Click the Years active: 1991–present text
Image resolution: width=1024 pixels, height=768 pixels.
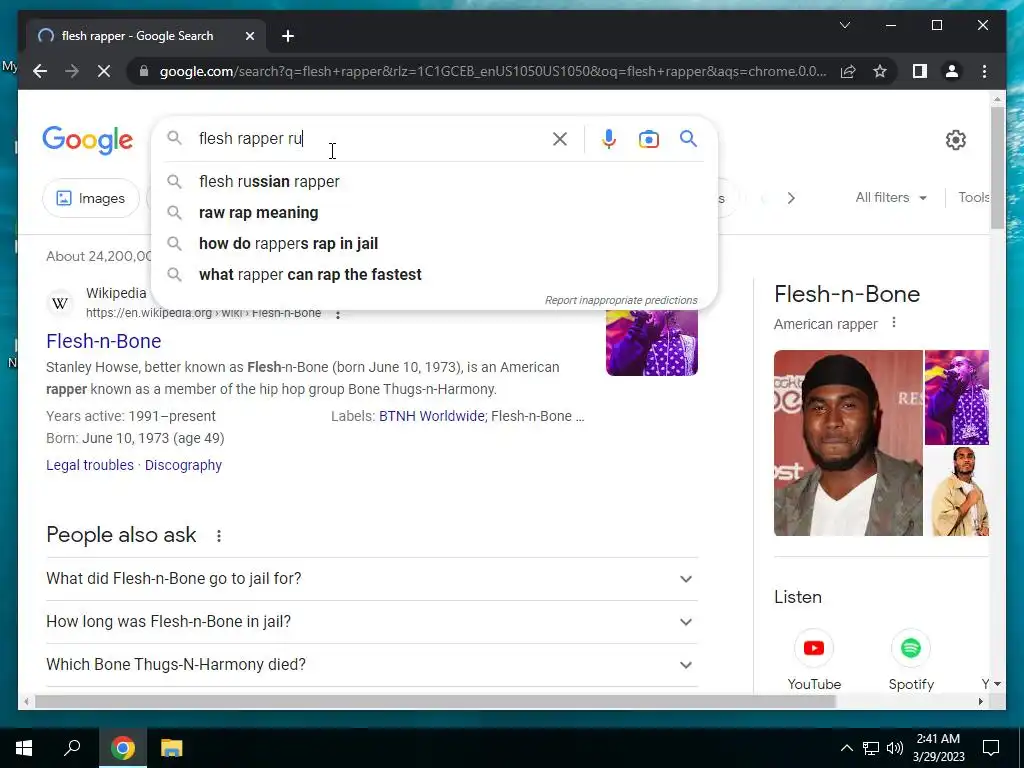tap(131, 416)
